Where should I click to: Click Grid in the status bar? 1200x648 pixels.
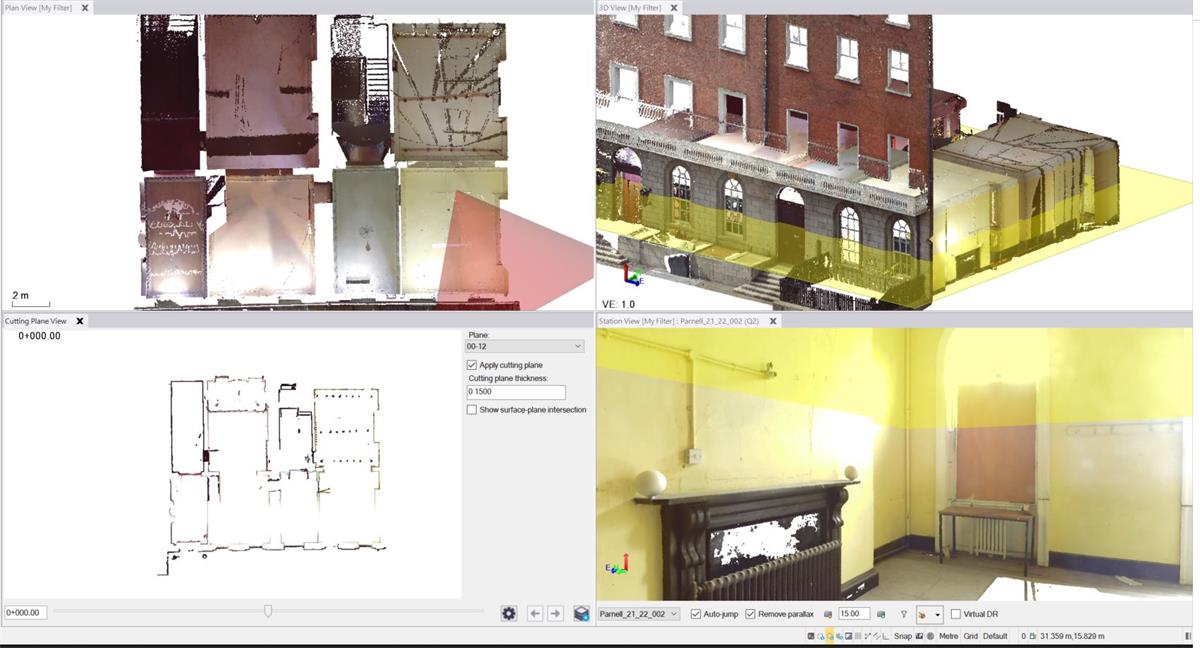(x=970, y=636)
